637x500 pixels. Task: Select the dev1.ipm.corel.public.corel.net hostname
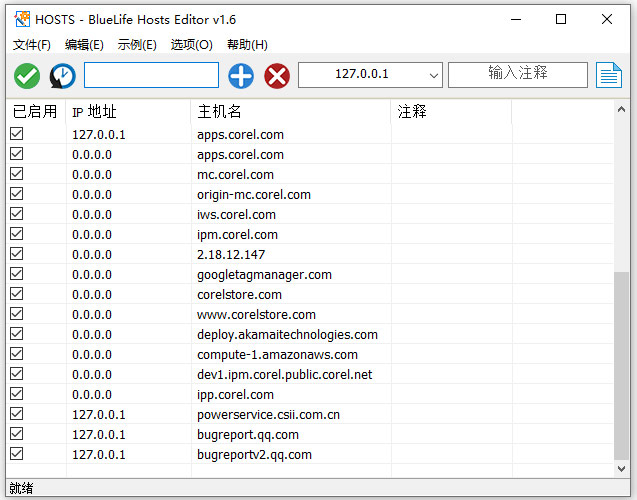pyautogui.click(x=284, y=374)
